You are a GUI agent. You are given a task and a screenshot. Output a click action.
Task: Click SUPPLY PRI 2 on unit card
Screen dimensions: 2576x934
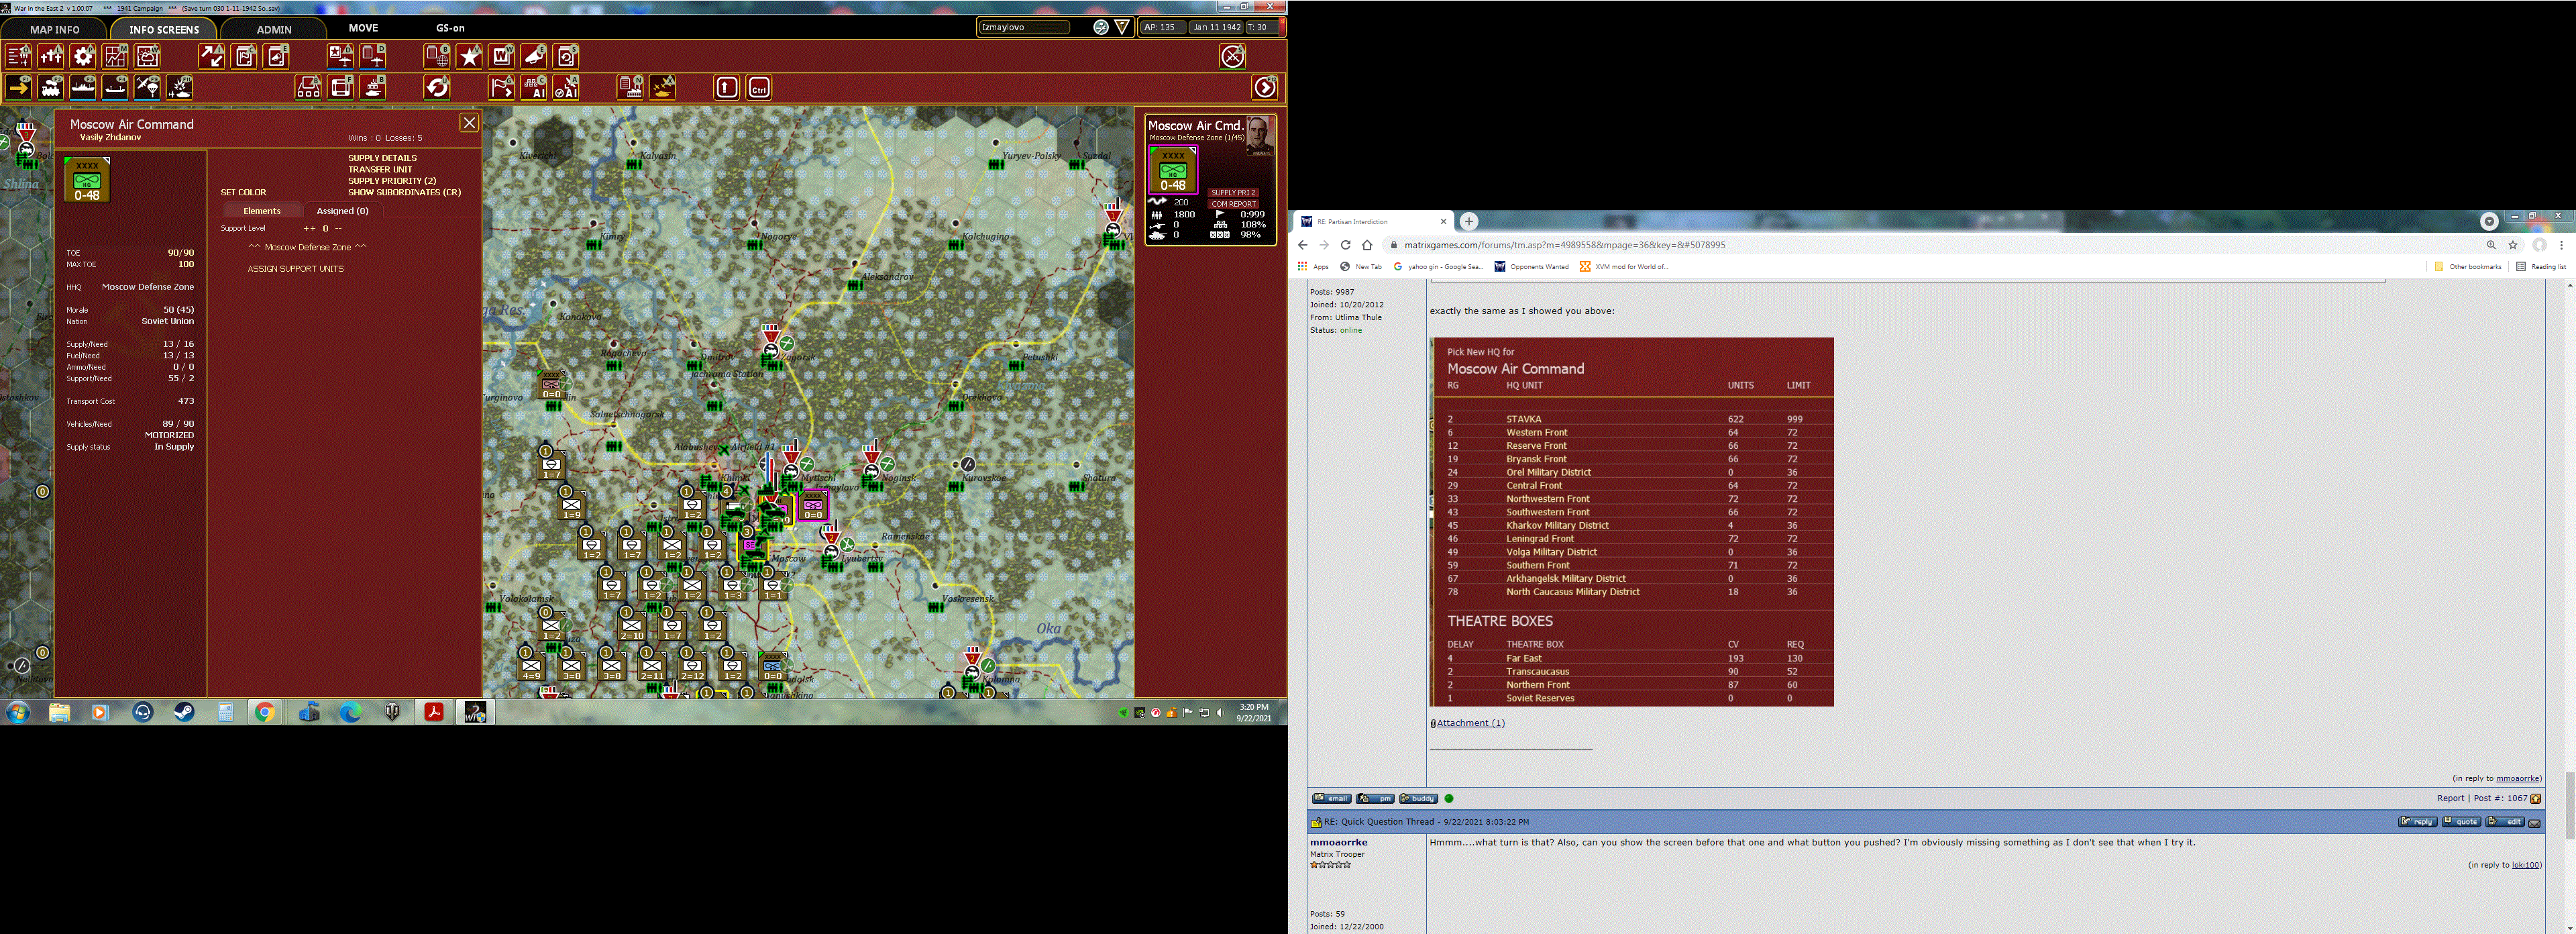click(1233, 192)
